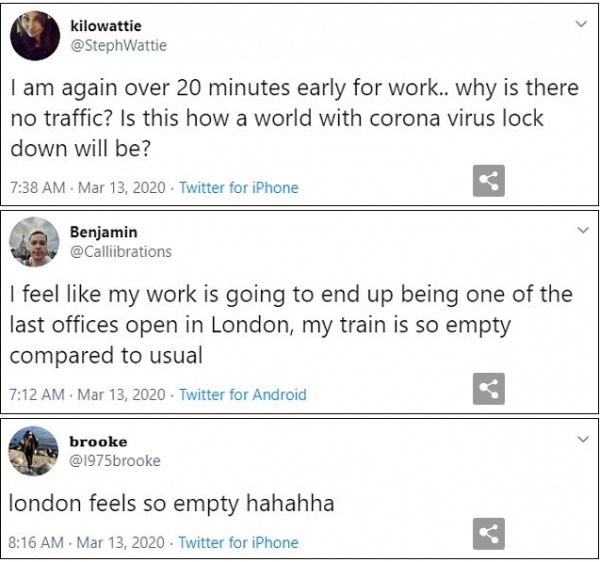600x562 pixels.
Task: Open brooke's profile avatar
Action: [x=33, y=451]
